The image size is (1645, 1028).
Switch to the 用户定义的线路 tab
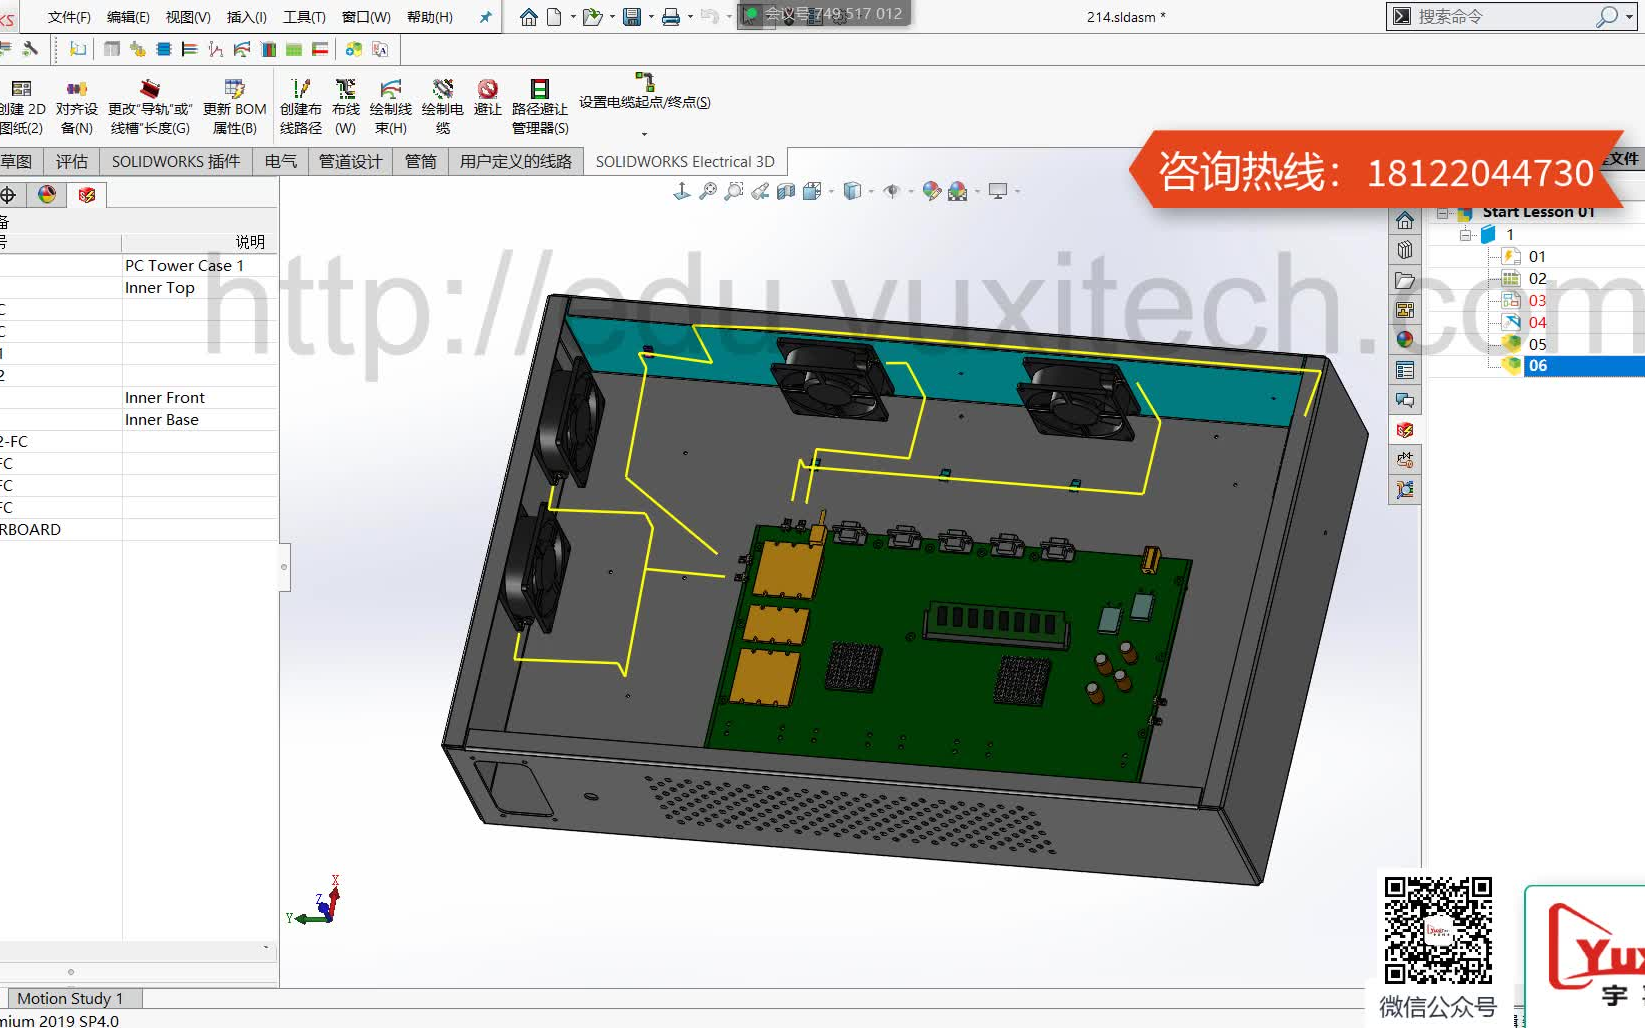tap(516, 161)
